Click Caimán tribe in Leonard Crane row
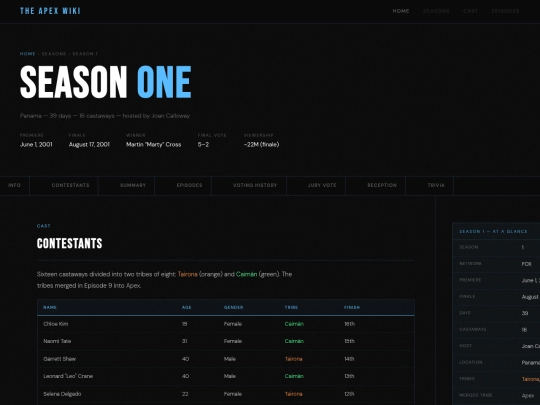 294,376
